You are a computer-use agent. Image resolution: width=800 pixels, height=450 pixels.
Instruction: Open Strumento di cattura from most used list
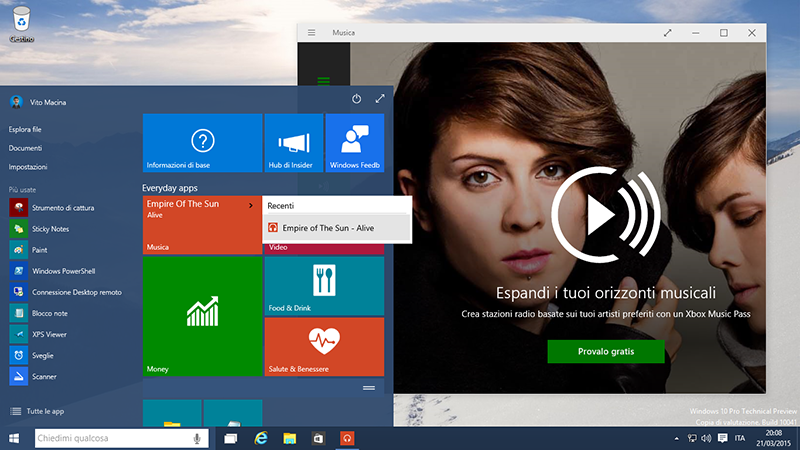click(52, 208)
